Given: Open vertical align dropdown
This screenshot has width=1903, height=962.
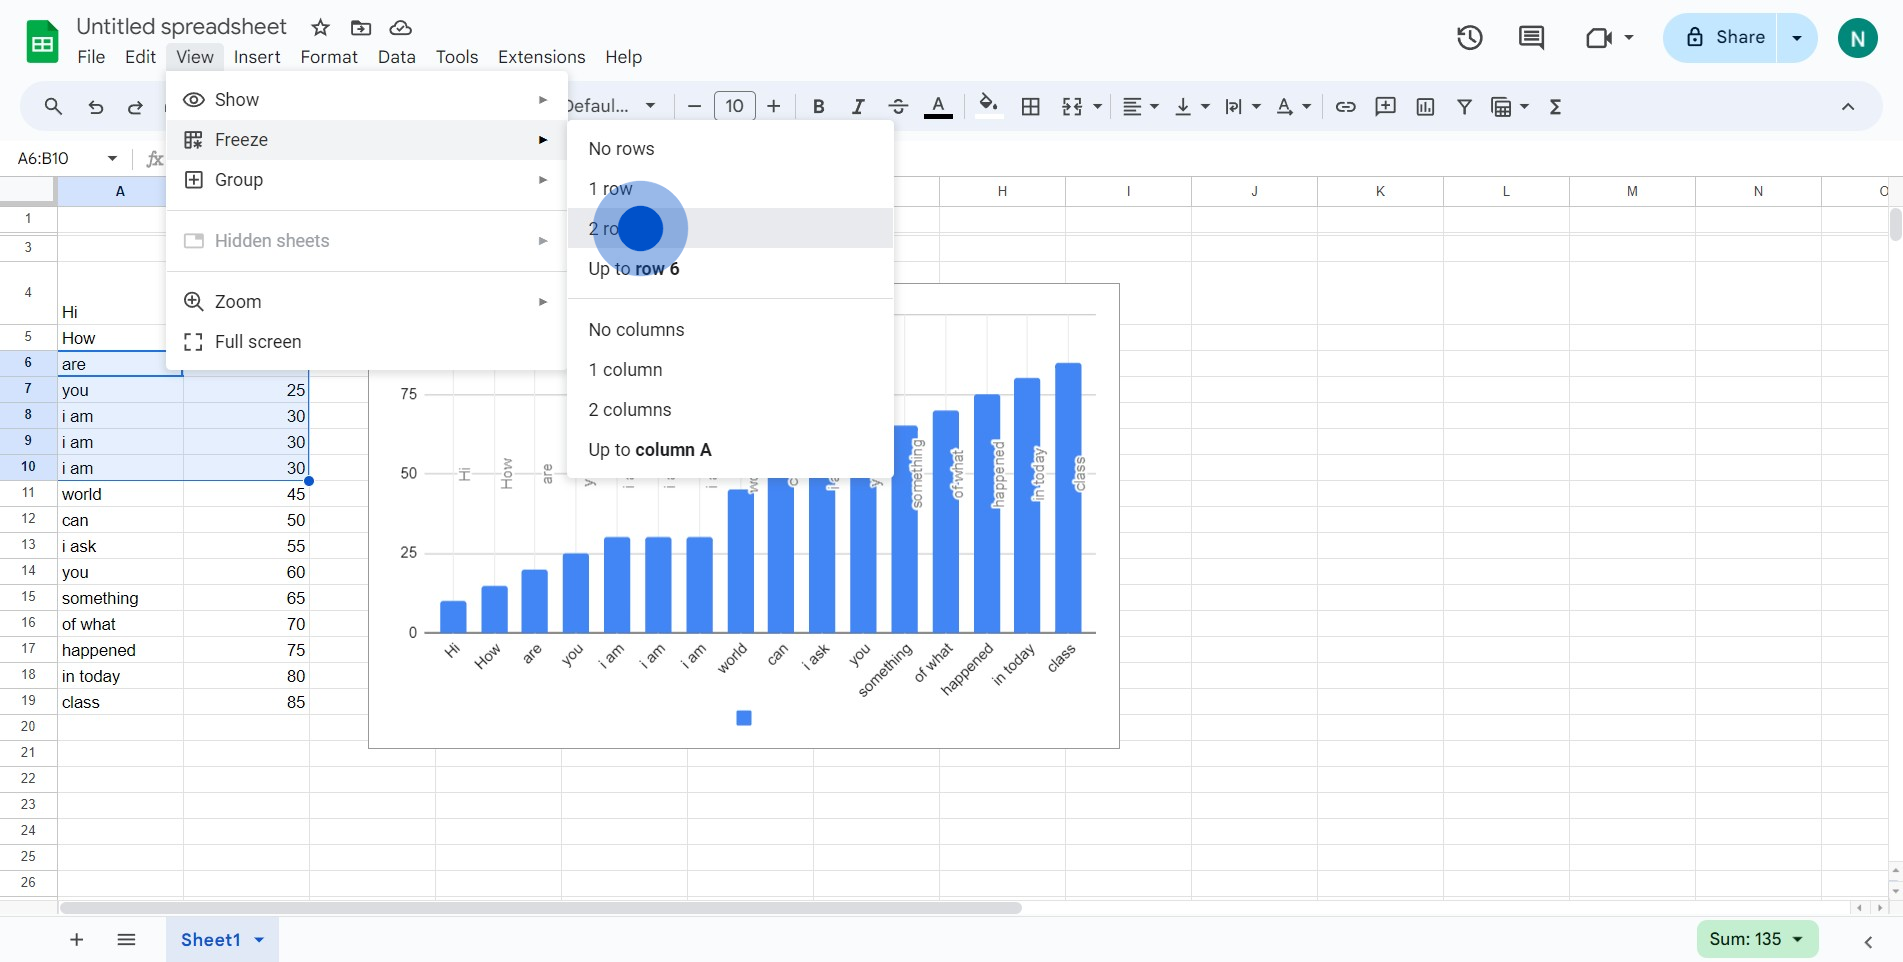Looking at the screenshot, I should point(1191,107).
